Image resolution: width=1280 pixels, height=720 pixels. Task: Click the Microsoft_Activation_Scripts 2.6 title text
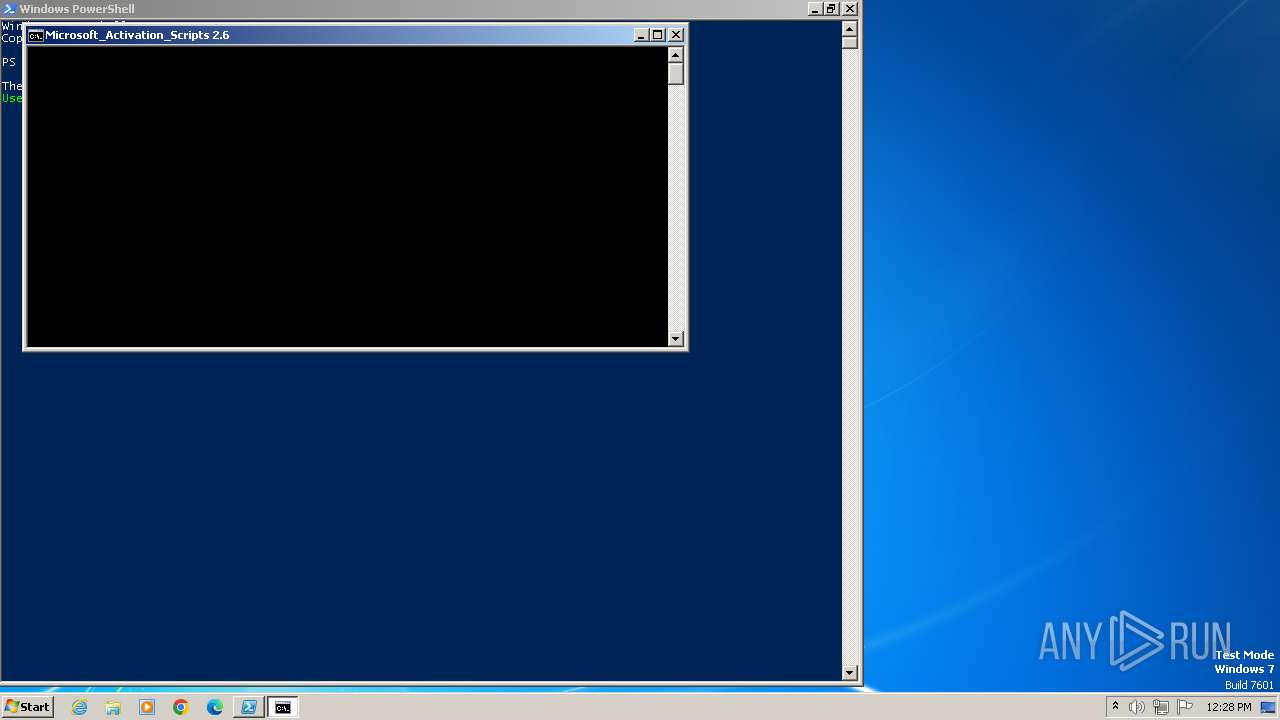(x=137, y=35)
